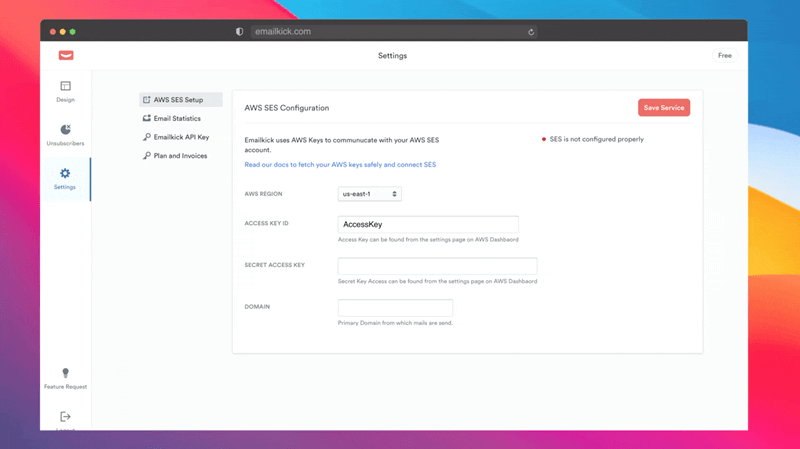The image size is (800, 449).
Task: Click the Emailkick API Key key icon
Action: point(146,137)
